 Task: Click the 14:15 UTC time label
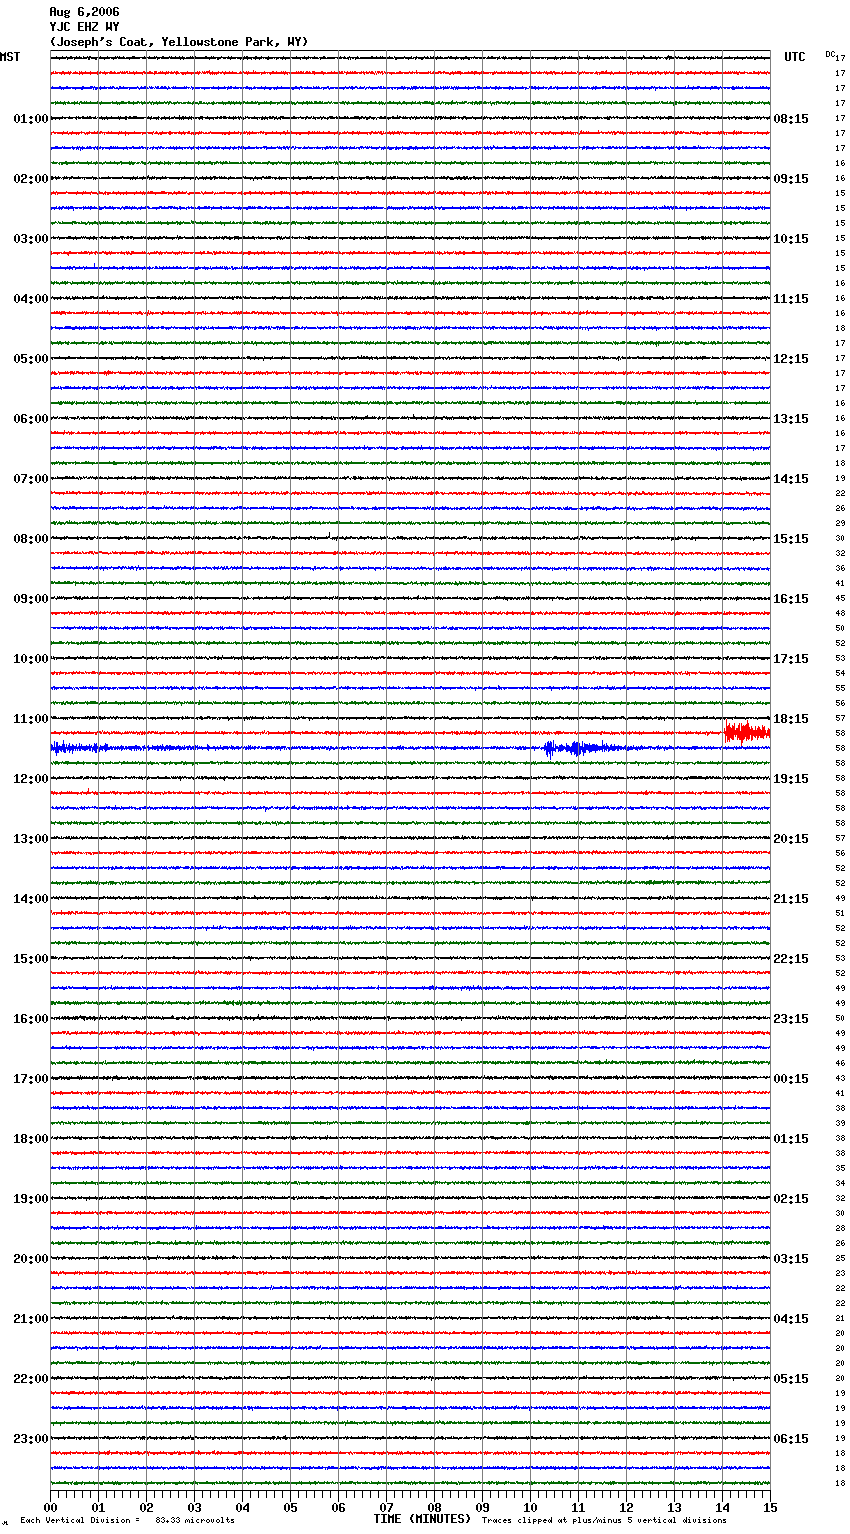(791, 479)
